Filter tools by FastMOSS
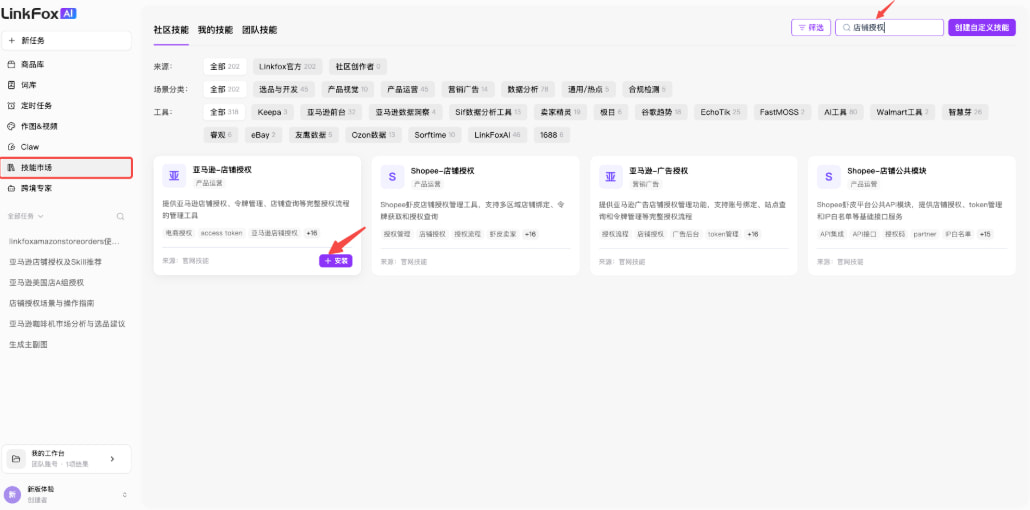The image size is (1030, 510). [782, 112]
